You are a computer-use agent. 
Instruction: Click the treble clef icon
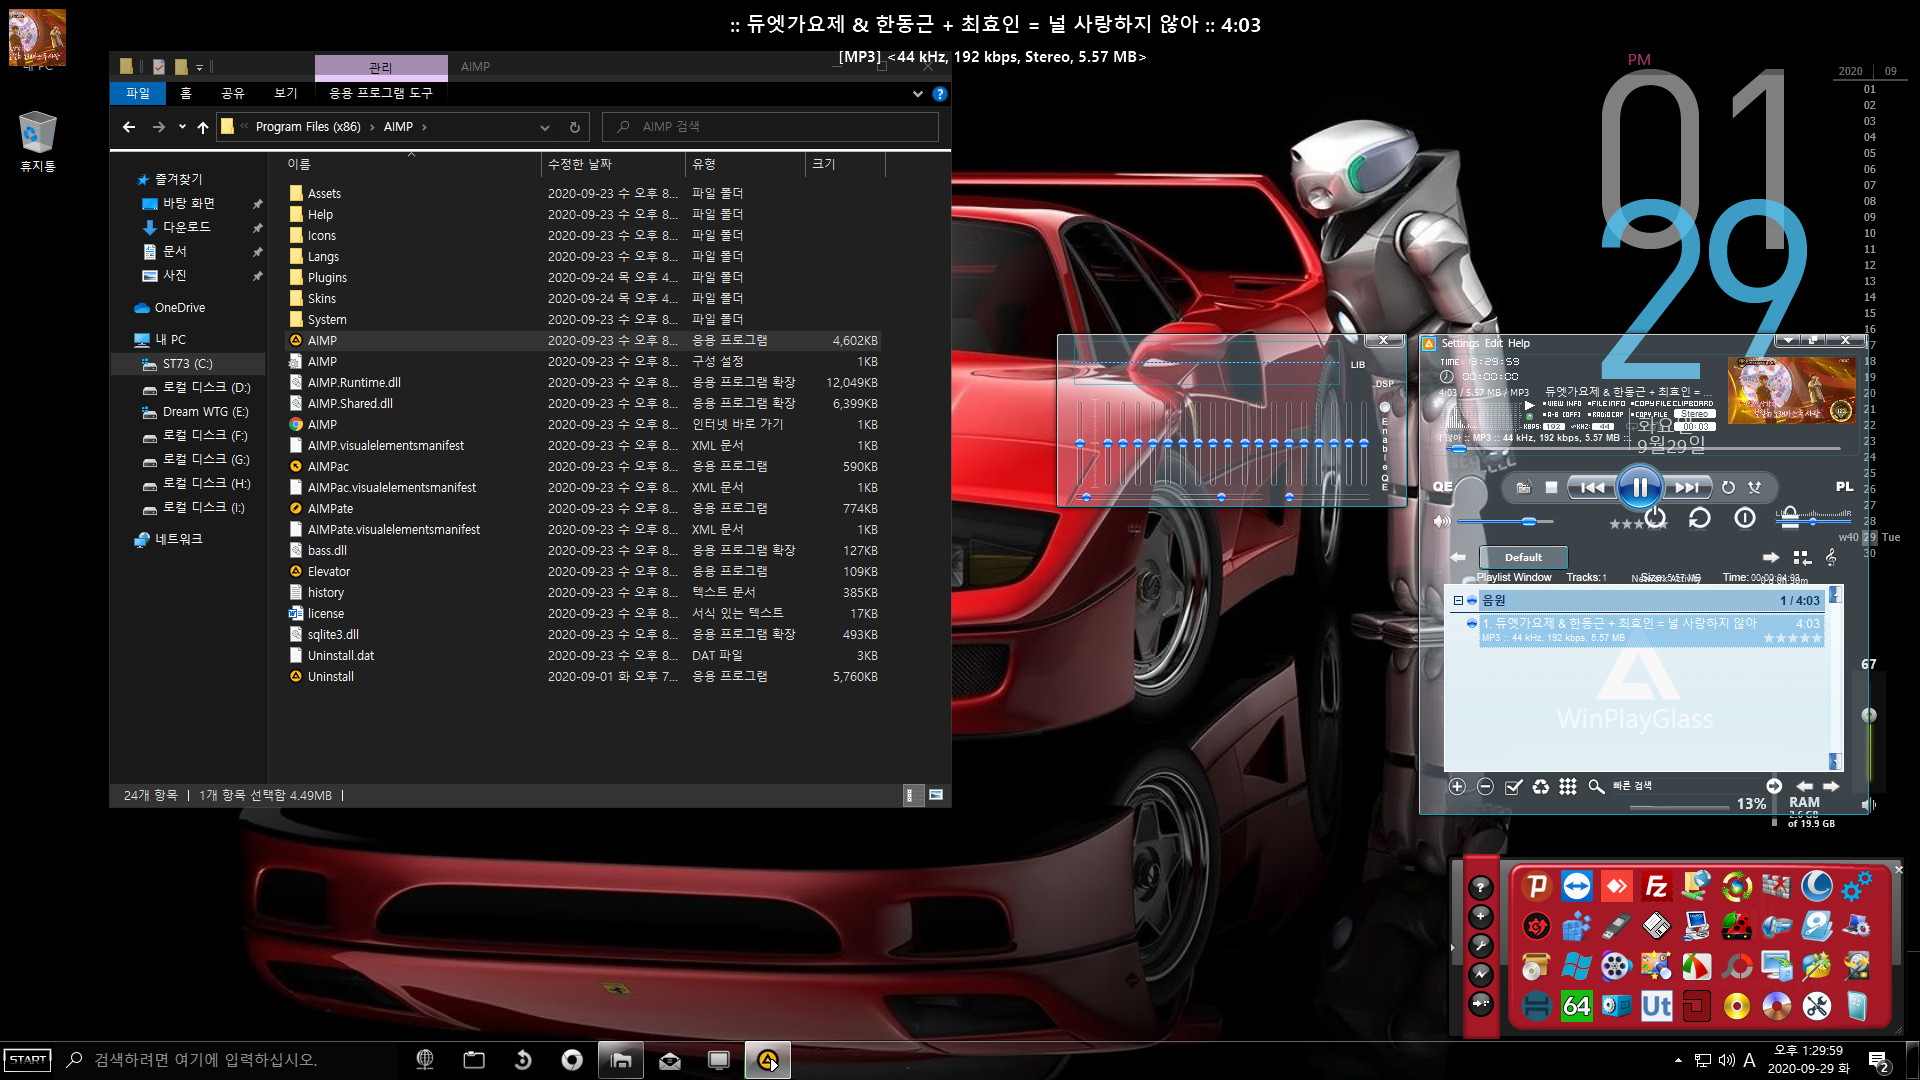pos(1831,557)
